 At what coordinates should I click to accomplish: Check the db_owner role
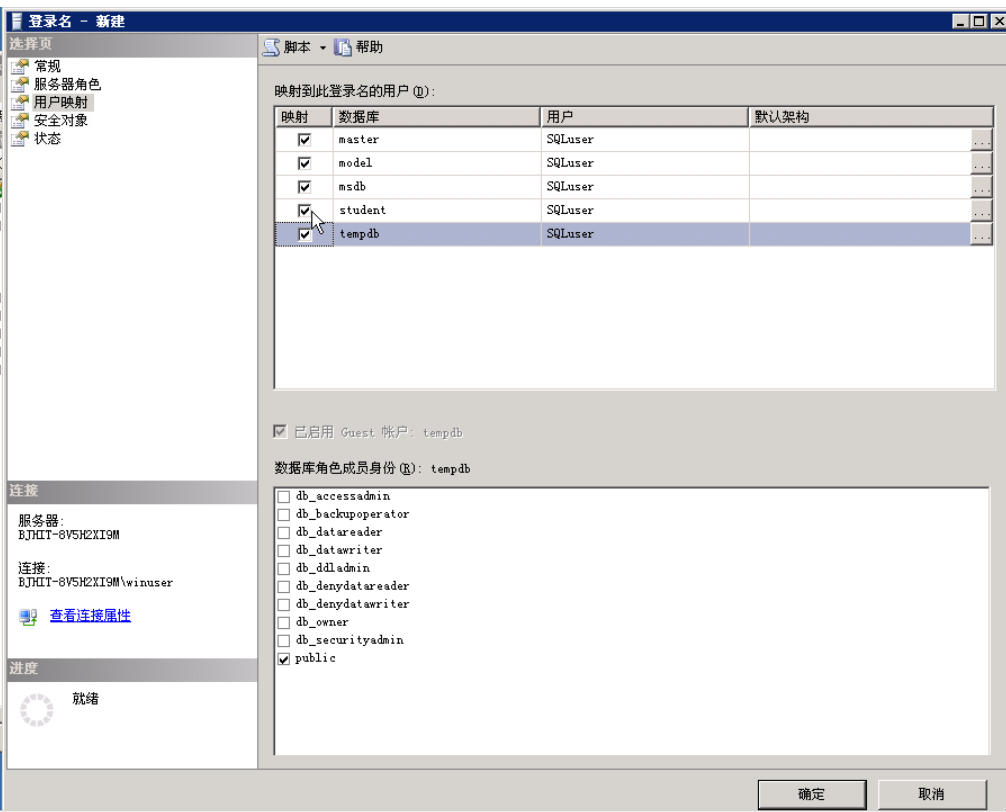pos(284,622)
